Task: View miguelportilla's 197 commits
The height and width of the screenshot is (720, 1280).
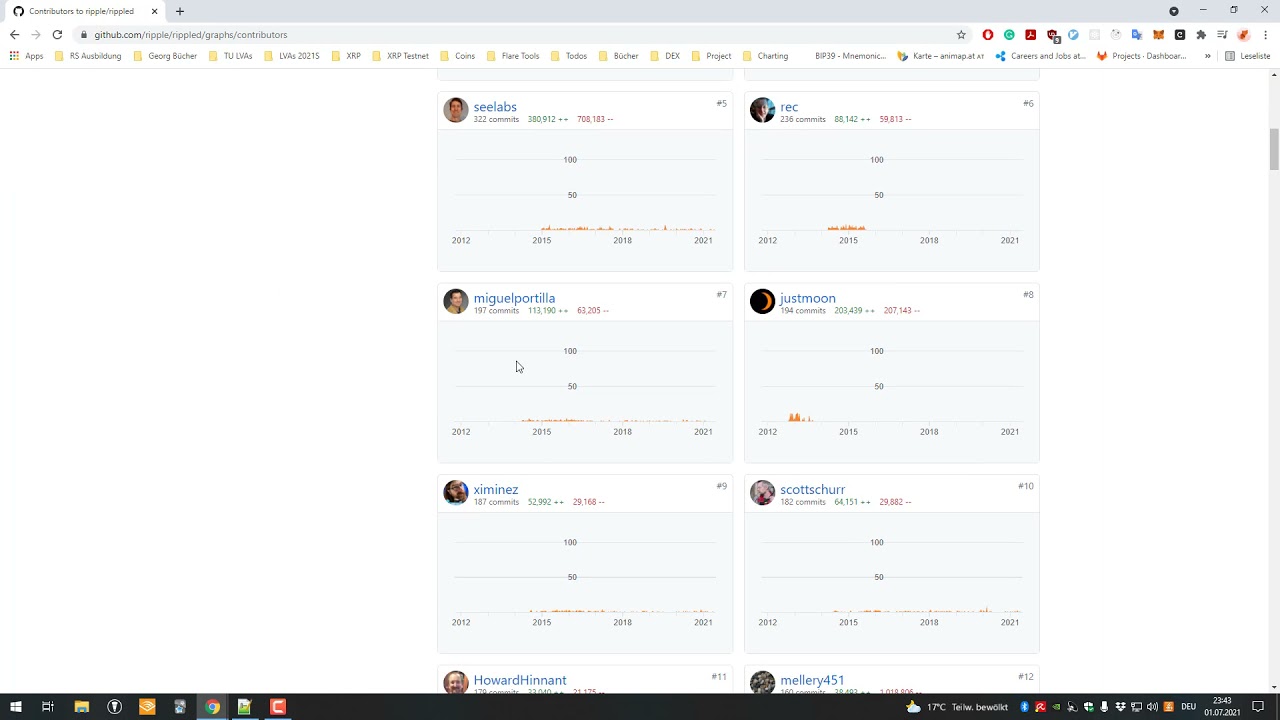Action: 496,310
